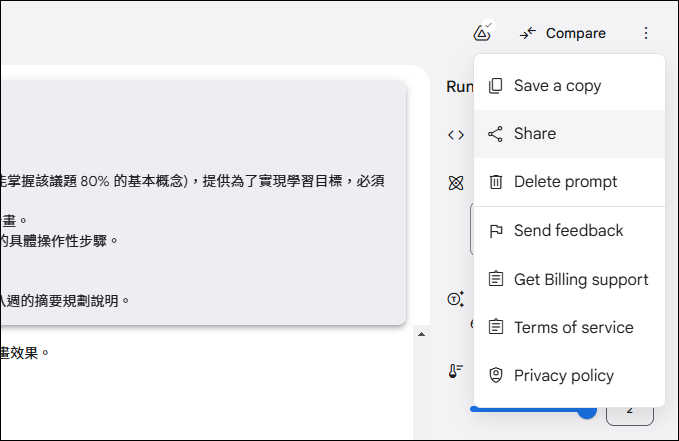Open Send feedback from the menu

pos(568,231)
